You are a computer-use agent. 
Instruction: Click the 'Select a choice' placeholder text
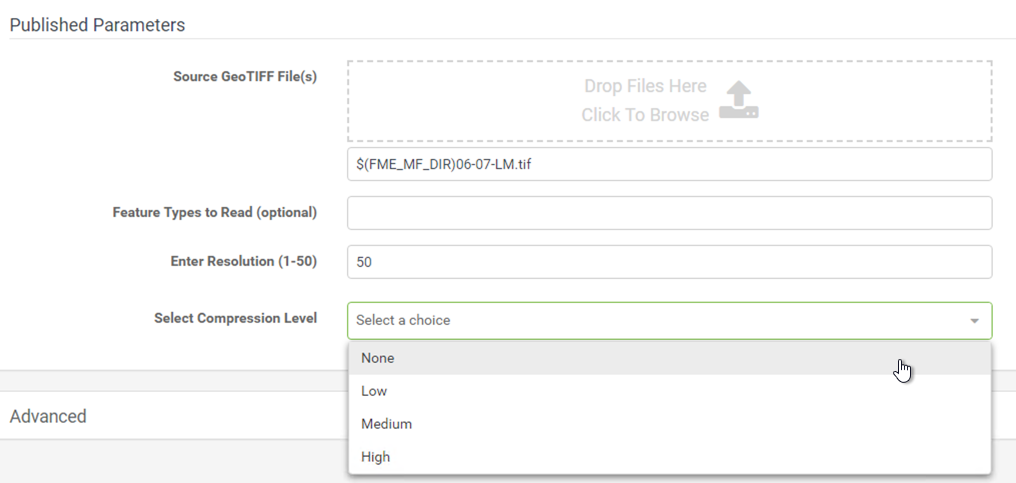tap(403, 320)
